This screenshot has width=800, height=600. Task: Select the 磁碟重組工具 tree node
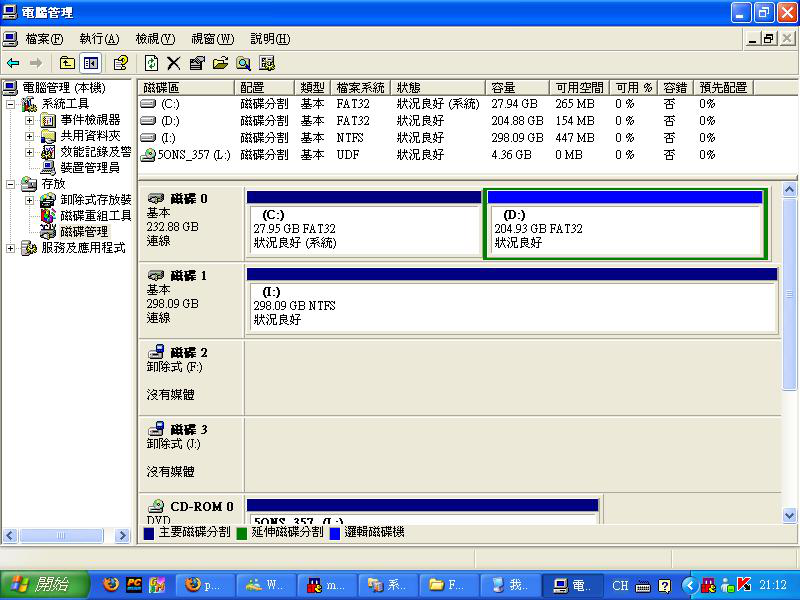[95, 216]
